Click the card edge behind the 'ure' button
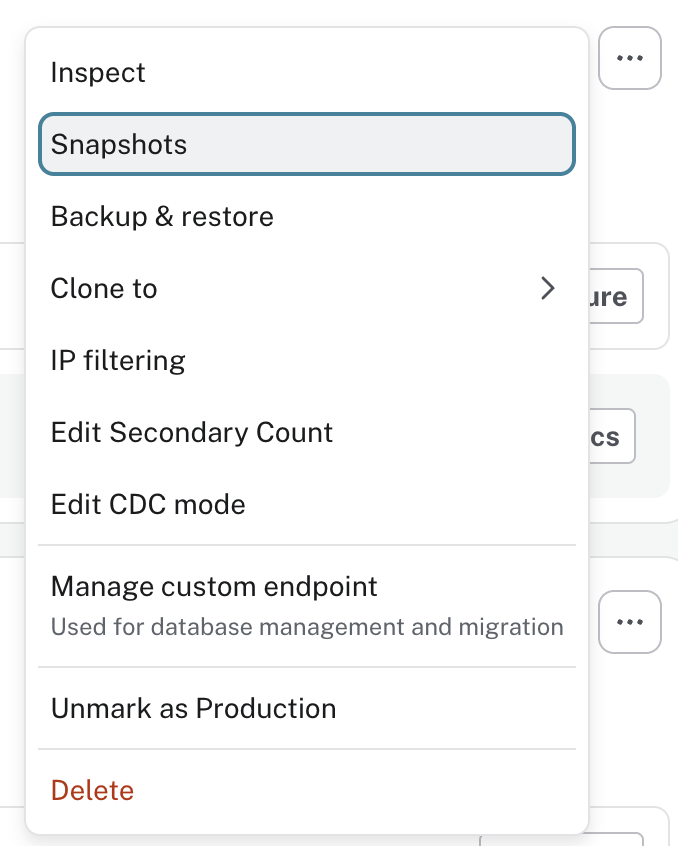Viewport: 678px width, 846px height. coord(666,296)
